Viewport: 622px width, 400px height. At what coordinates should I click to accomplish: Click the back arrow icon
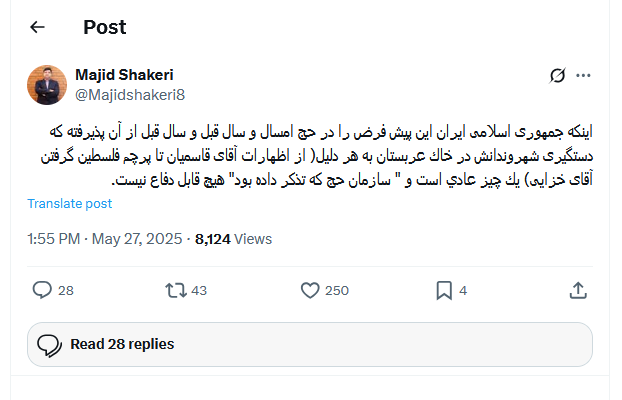(x=37, y=27)
